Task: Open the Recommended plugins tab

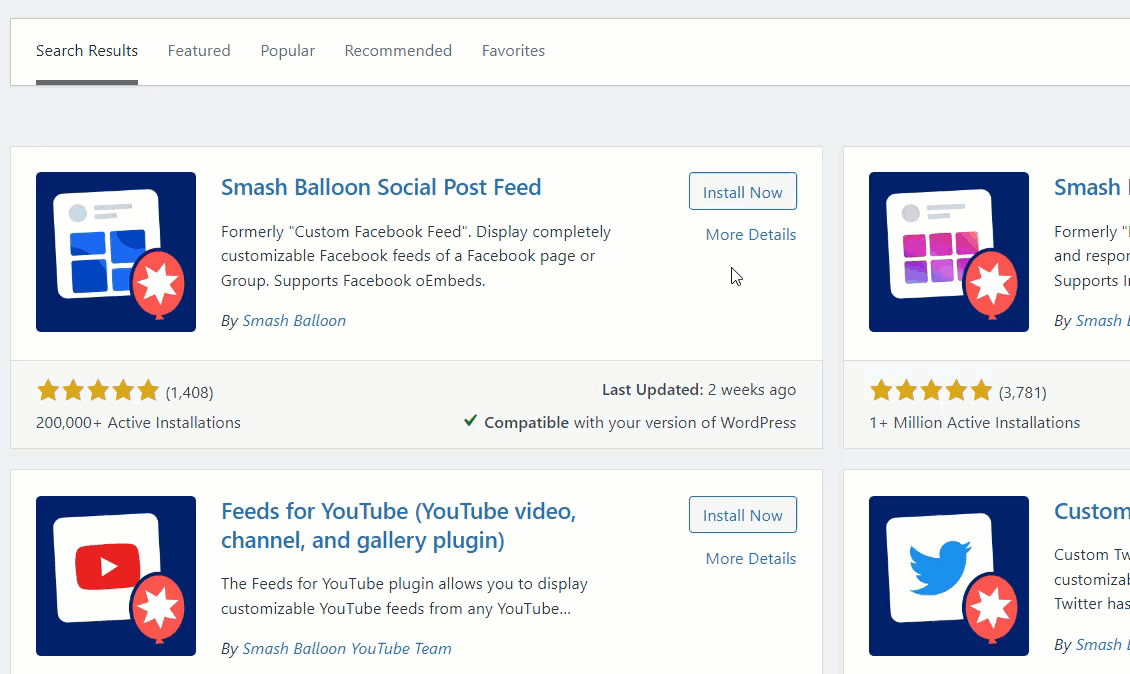Action: click(x=398, y=51)
